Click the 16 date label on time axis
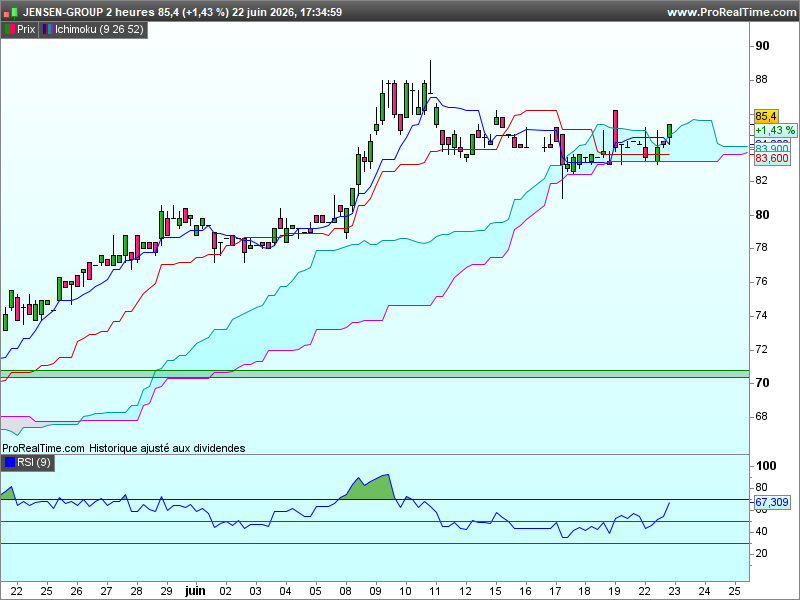The image size is (800, 600). tap(525, 592)
